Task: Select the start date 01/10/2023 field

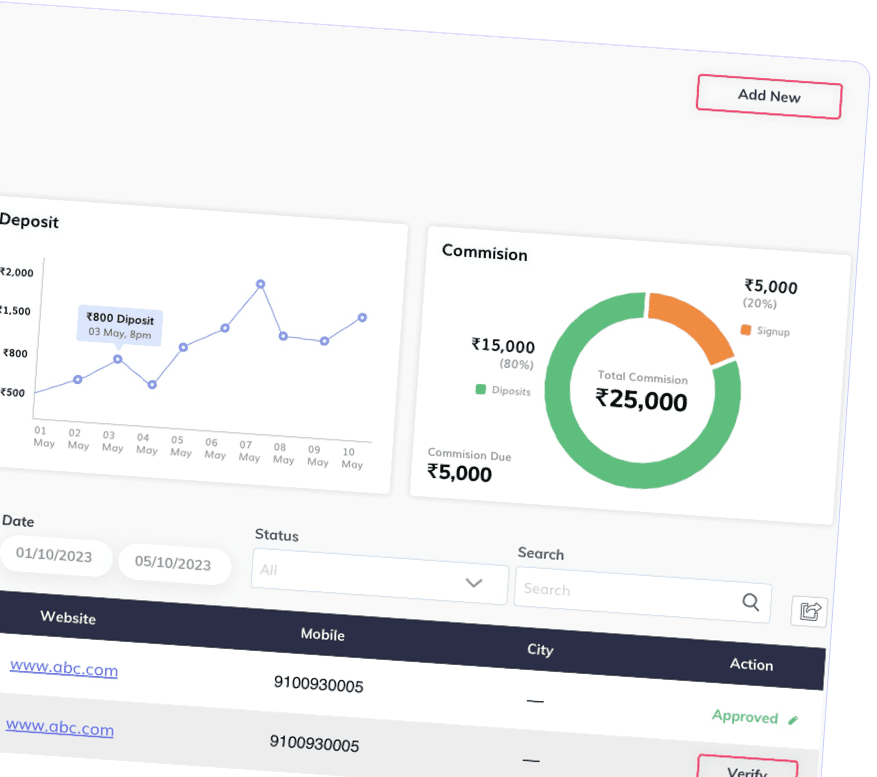Action: click(x=54, y=555)
